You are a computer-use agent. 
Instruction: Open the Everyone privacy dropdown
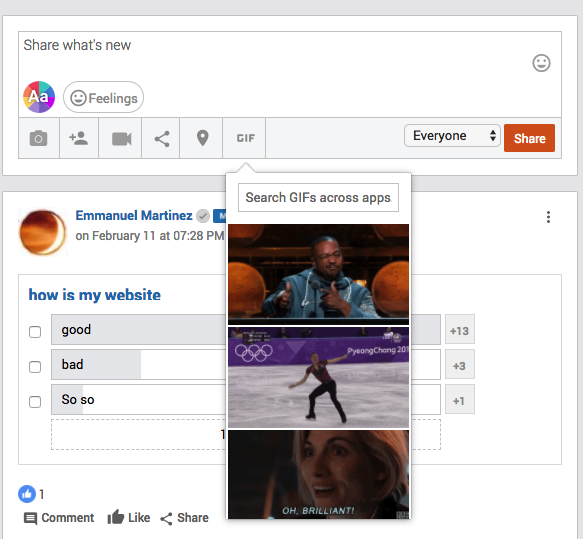click(x=452, y=136)
